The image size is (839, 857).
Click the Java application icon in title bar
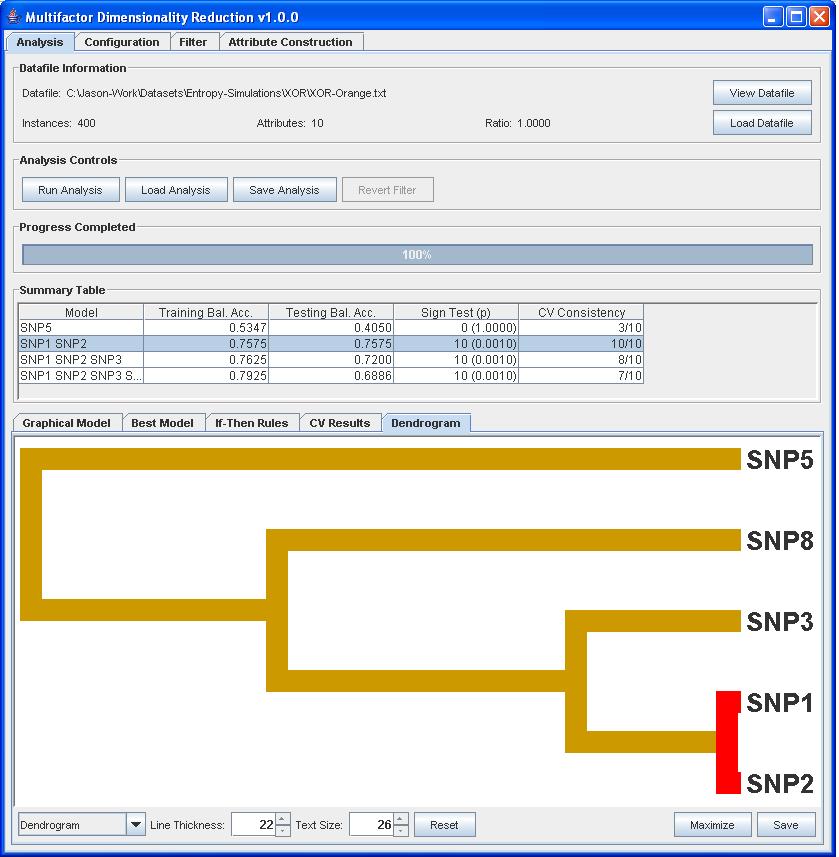(14, 17)
